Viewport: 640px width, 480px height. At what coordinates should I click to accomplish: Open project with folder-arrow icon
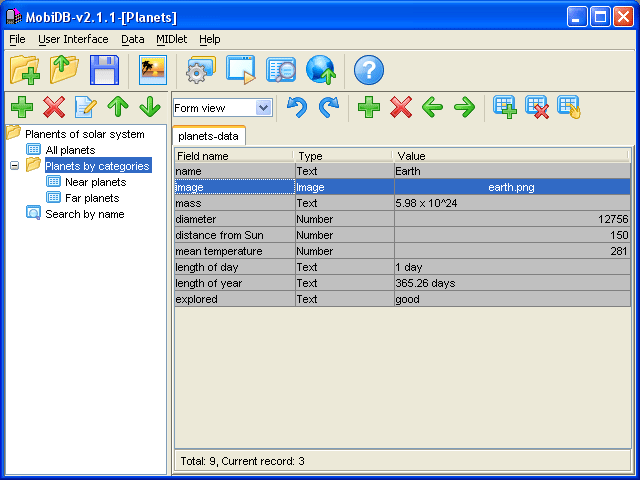tap(64, 70)
